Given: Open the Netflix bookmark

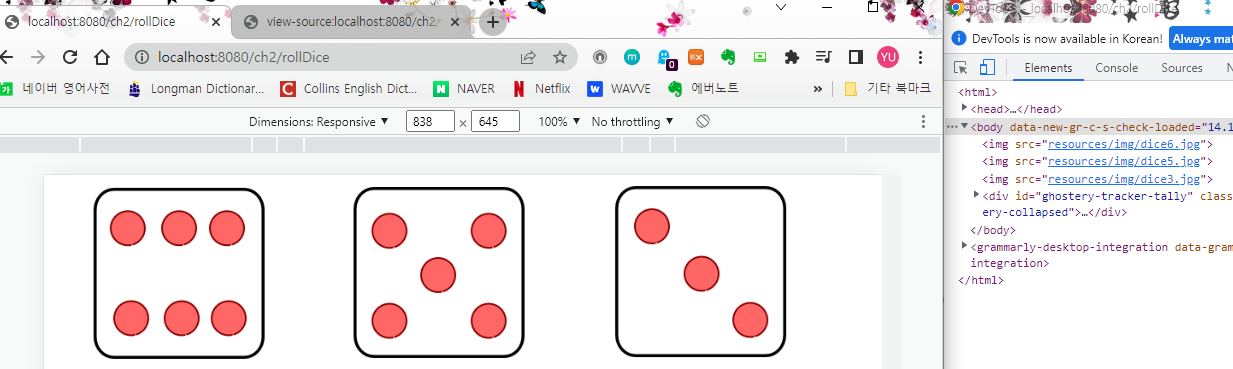Looking at the screenshot, I should click(541, 88).
